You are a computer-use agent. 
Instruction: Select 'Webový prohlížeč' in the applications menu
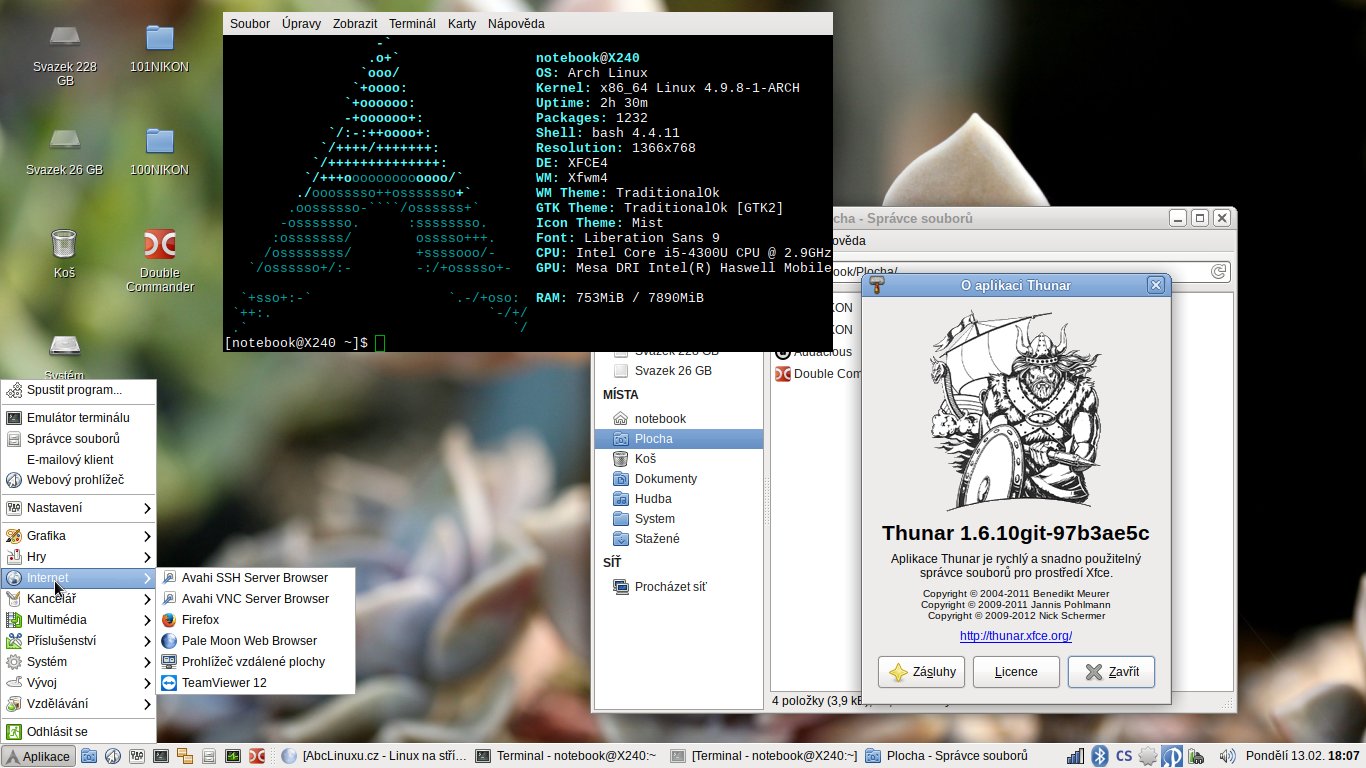(79, 480)
